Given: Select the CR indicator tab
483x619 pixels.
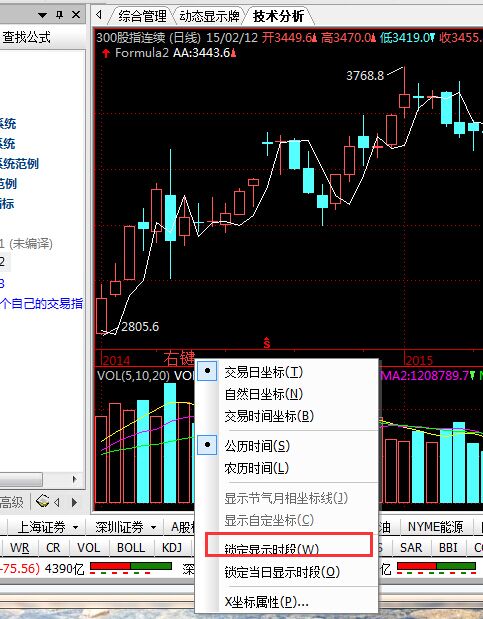Looking at the screenshot, I should tap(53, 548).
